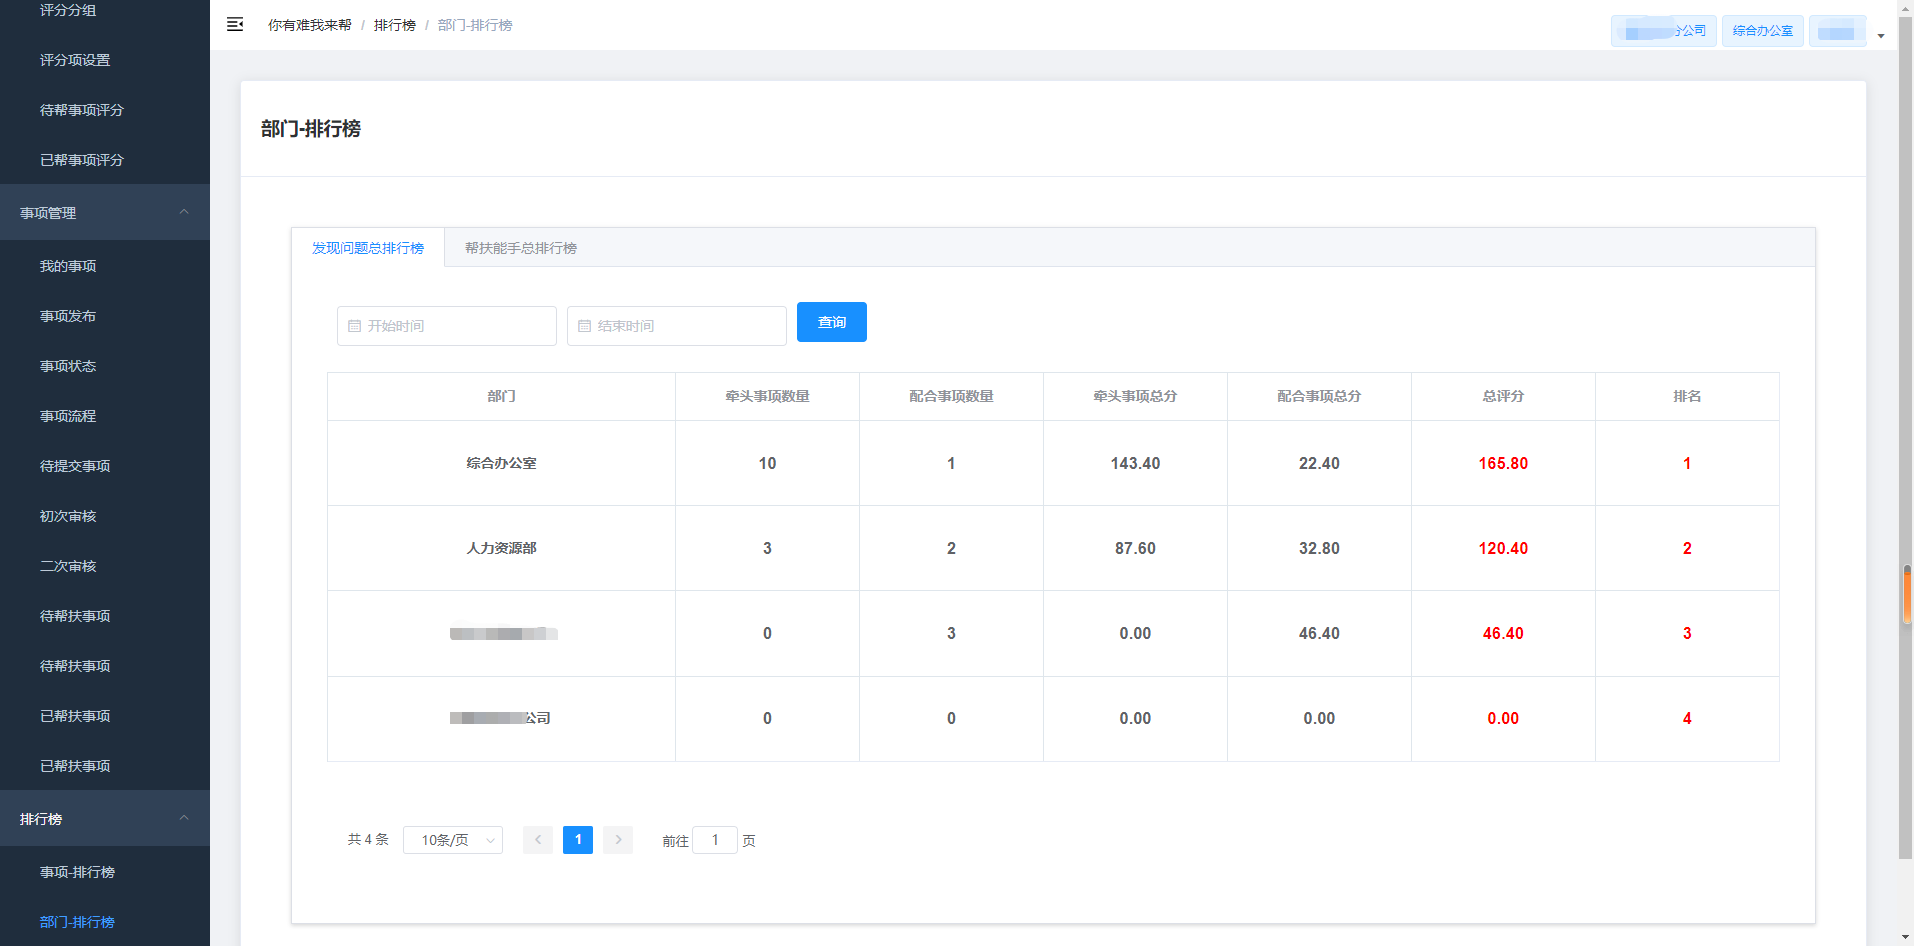Select 人力资源部 department cell

coord(501,548)
